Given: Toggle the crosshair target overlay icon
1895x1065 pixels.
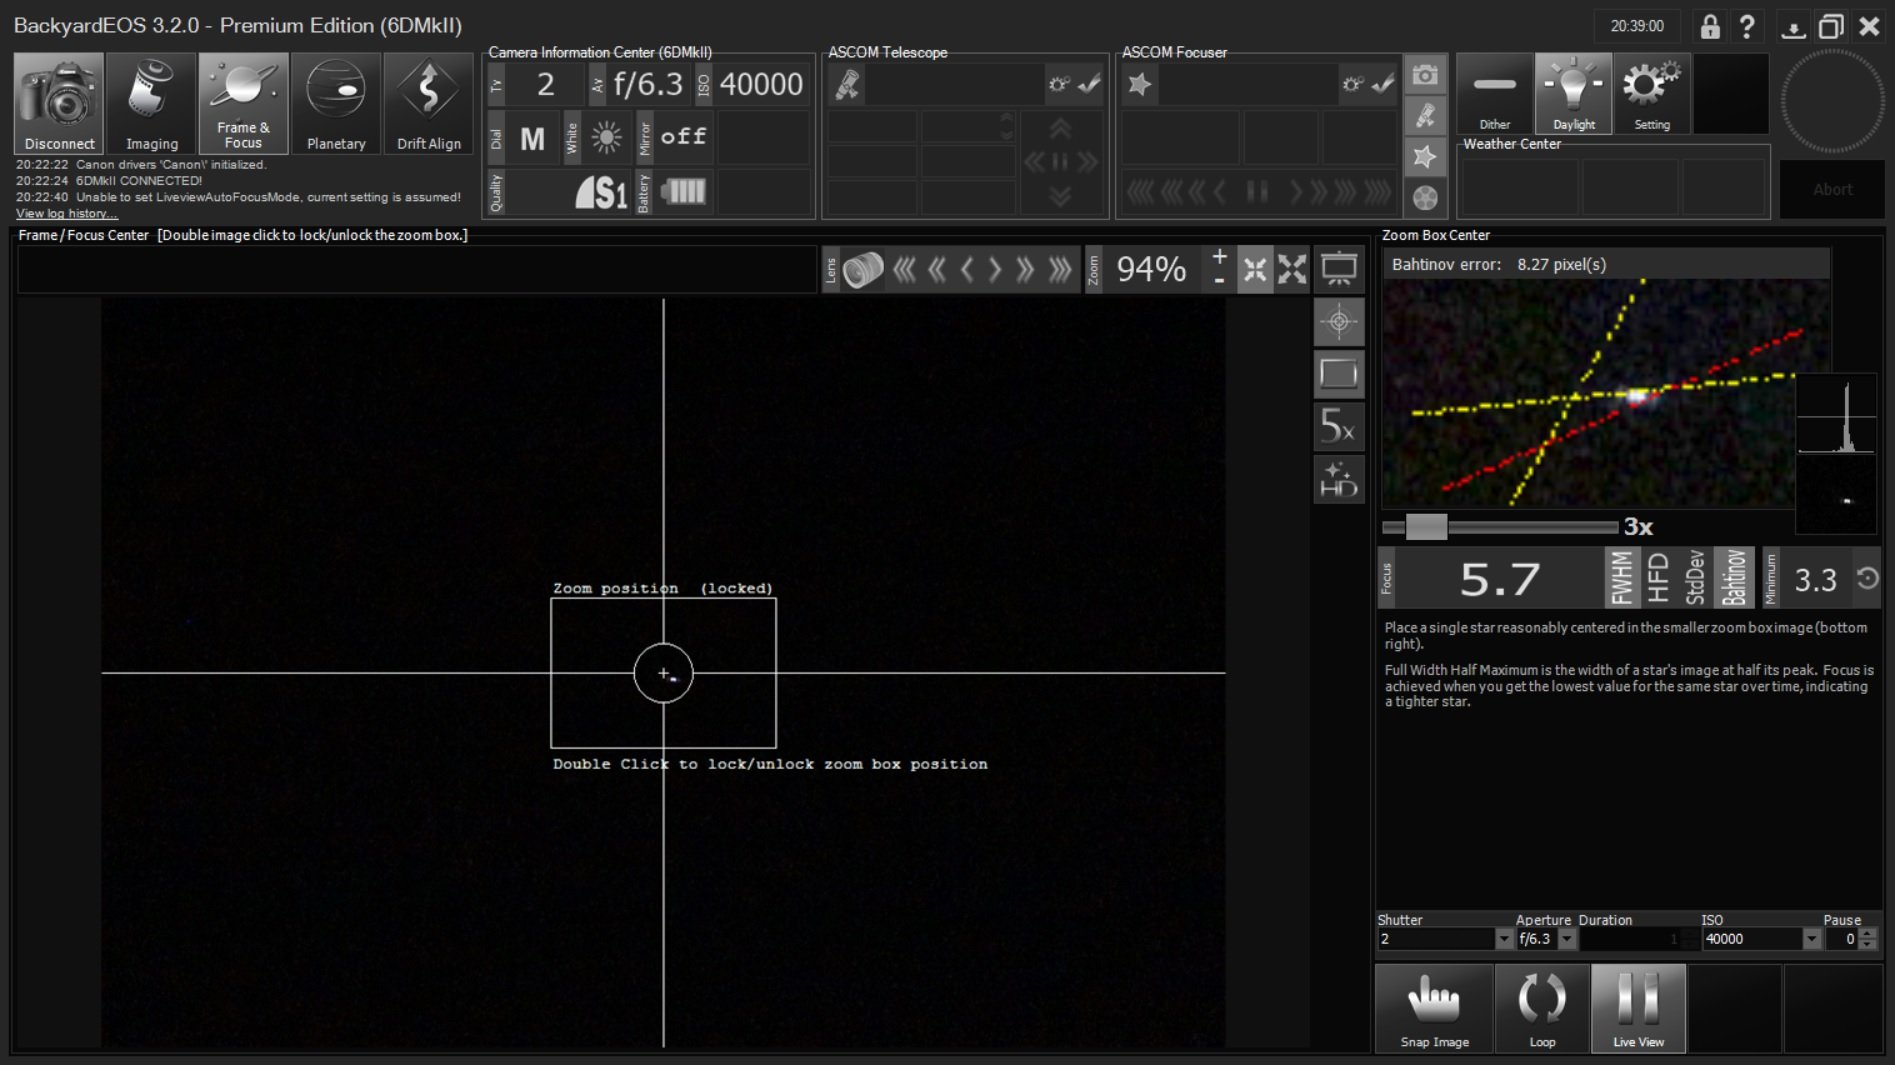Looking at the screenshot, I should click(x=1338, y=322).
